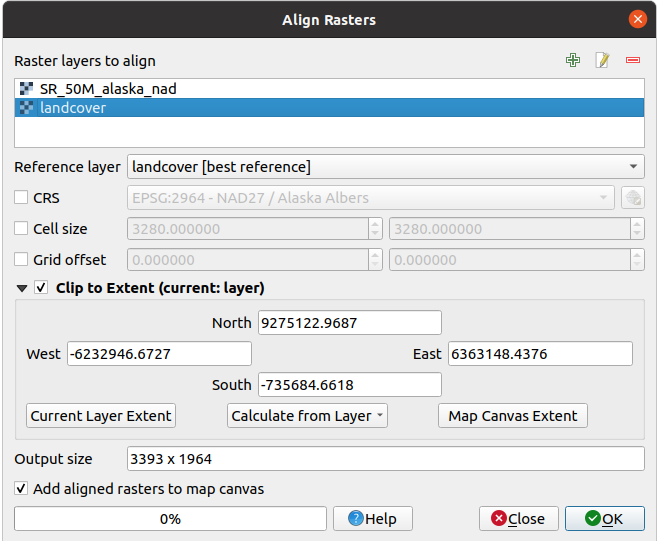
Task: Open the Reference layer dropdown
Action: pos(385,167)
